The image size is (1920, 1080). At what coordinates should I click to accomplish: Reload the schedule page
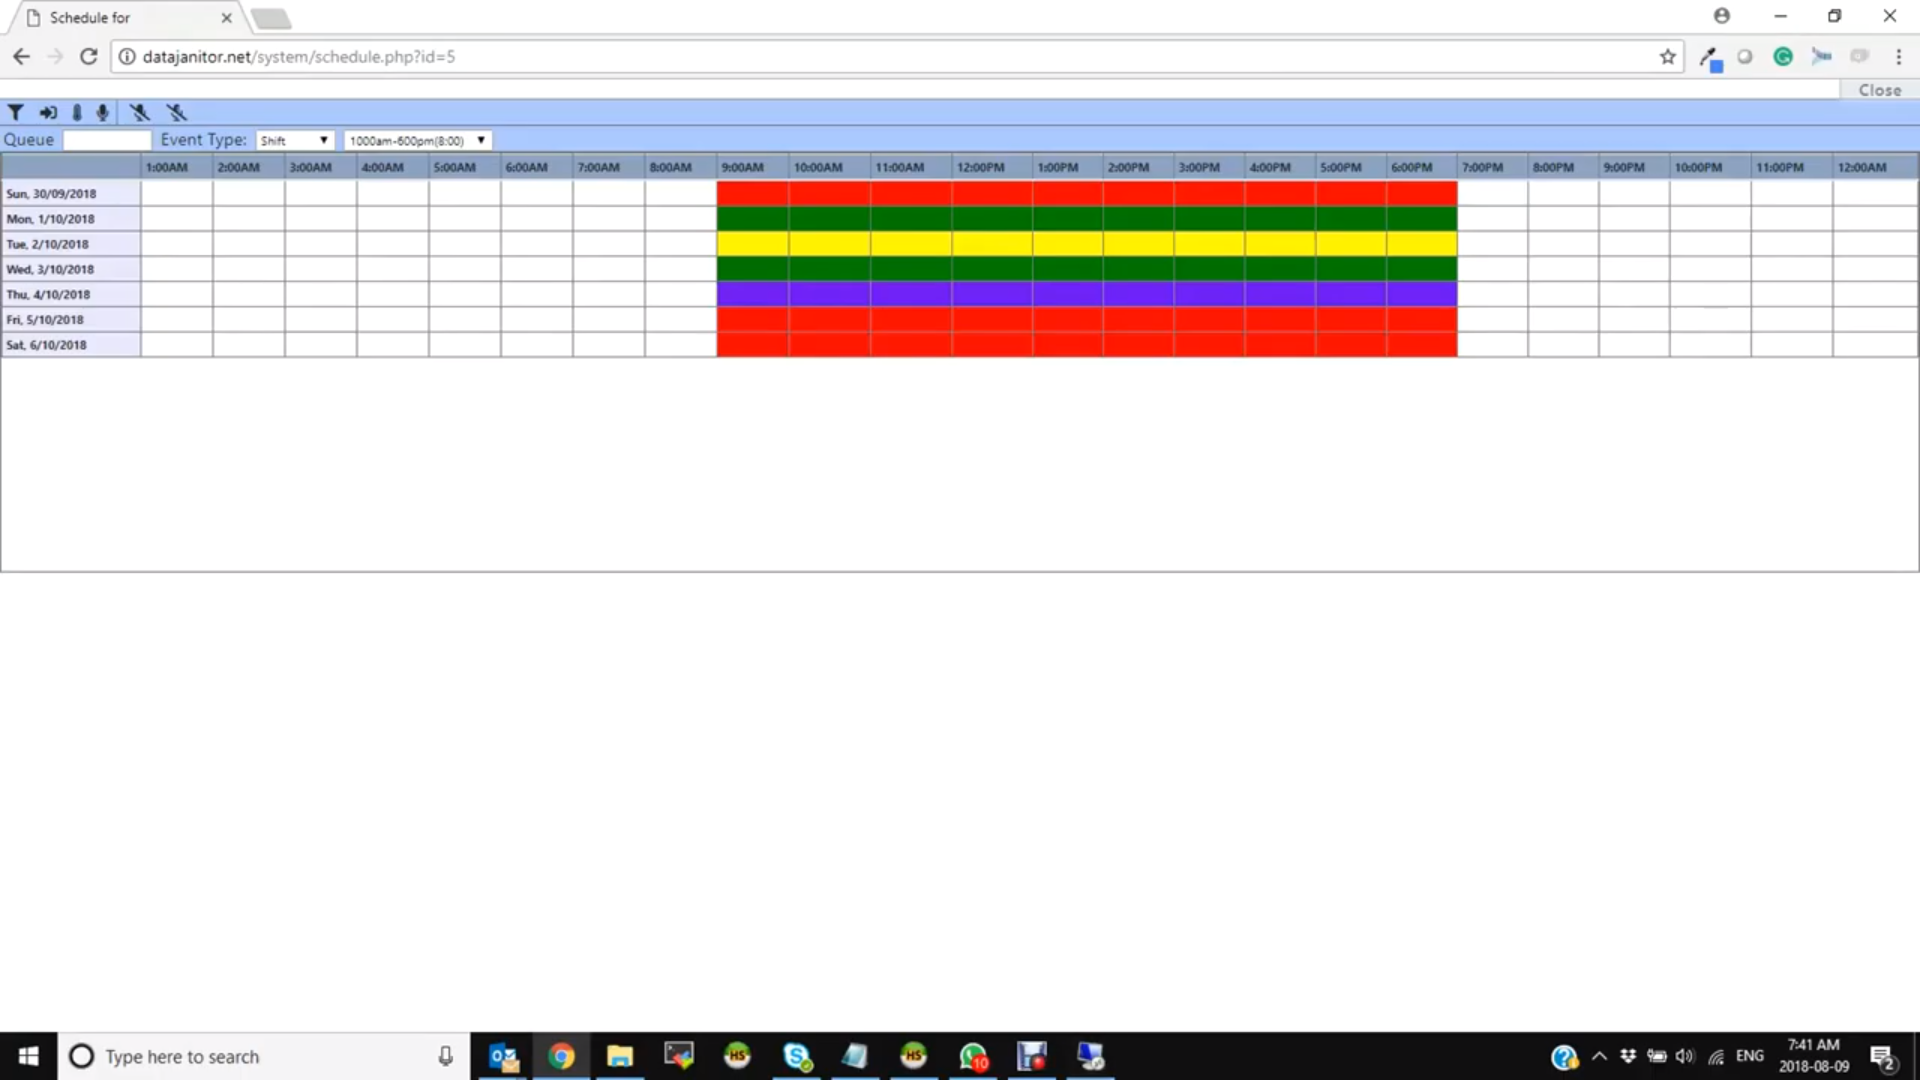[x=88, y=57]
